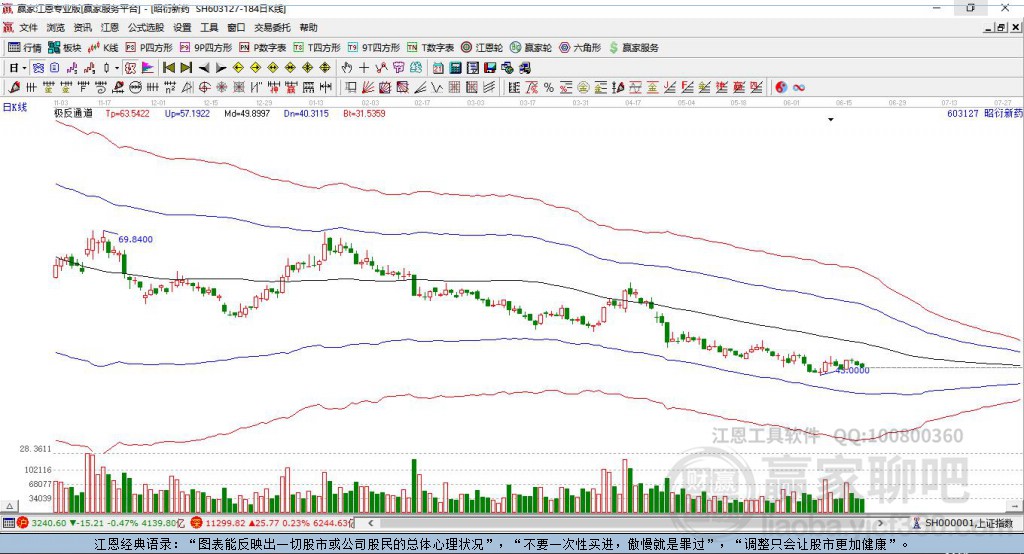Screen dimensions: 1024x554
Task: Click the 极反通道 indicator name
Action: coord(73,113)
